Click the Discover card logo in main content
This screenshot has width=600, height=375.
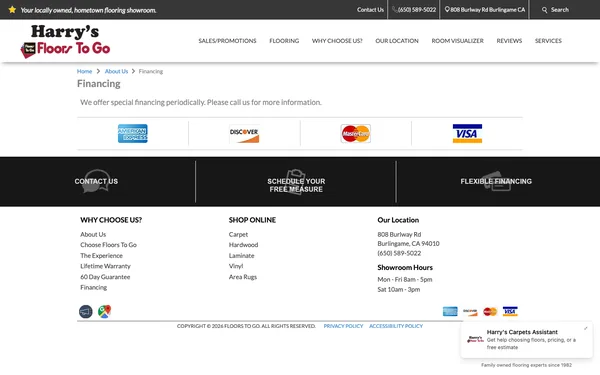(x=244, y=134)
